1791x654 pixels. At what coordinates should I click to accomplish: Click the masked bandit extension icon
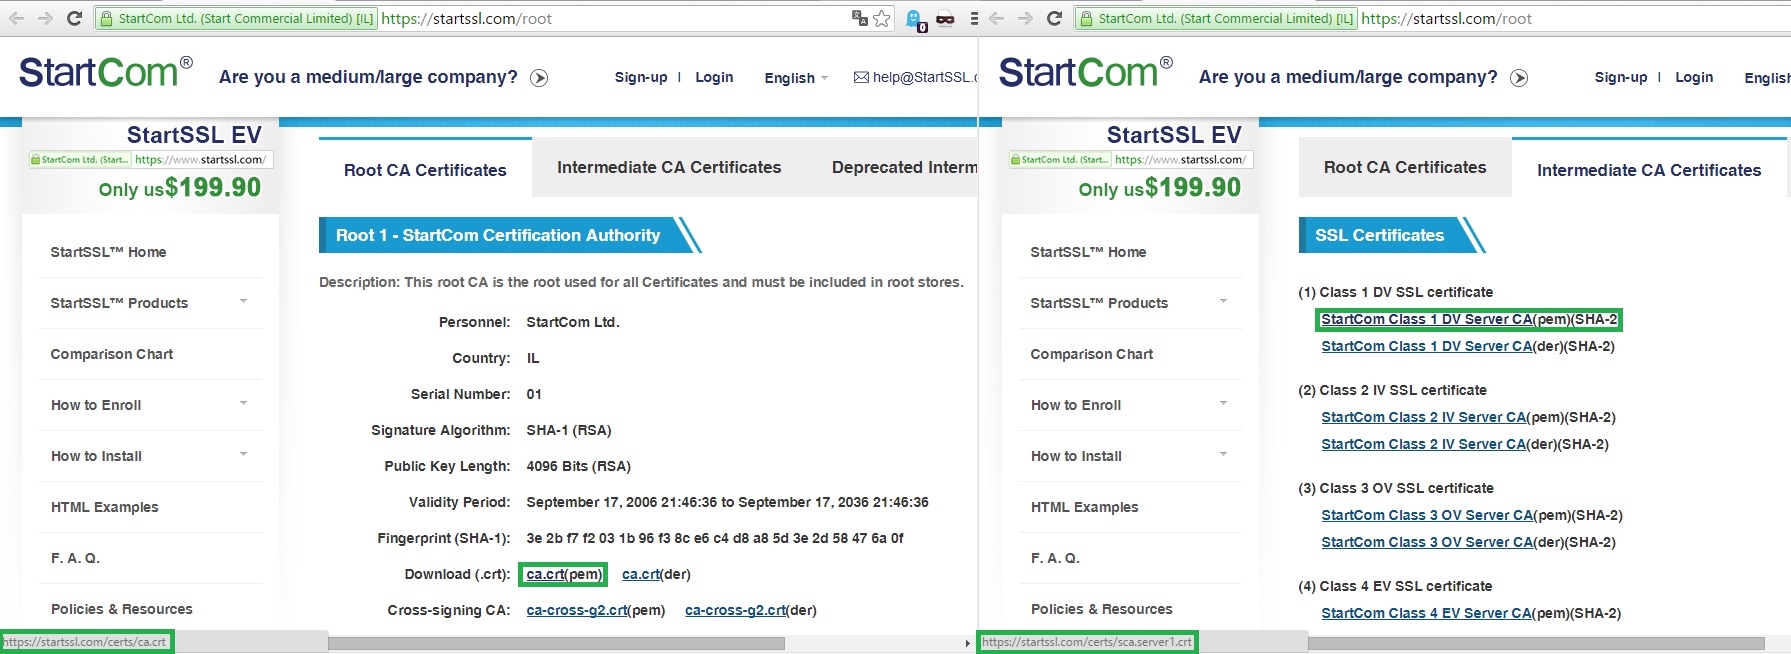[945, 18]
